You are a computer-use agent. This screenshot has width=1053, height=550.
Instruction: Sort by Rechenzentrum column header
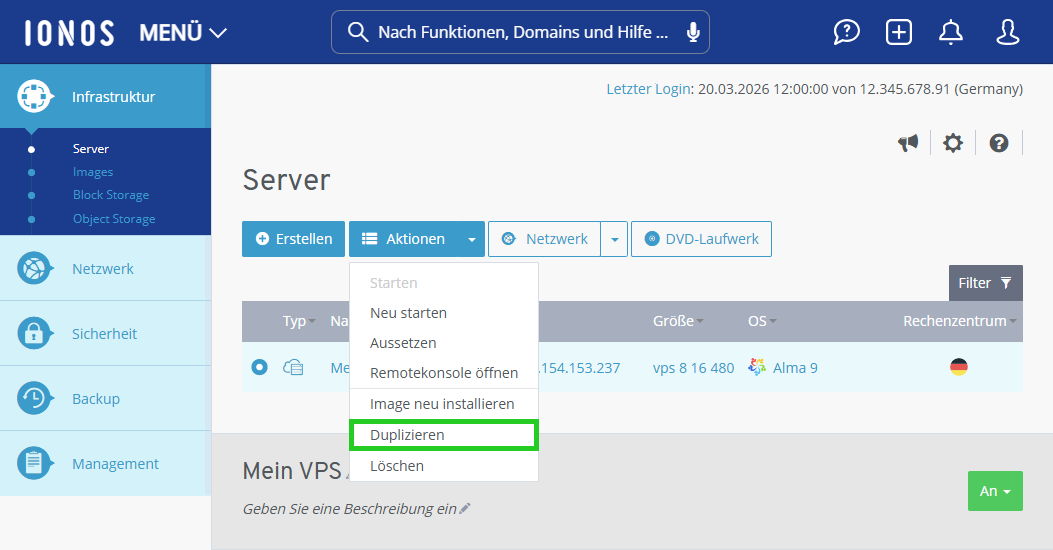(x=960, y=321)
